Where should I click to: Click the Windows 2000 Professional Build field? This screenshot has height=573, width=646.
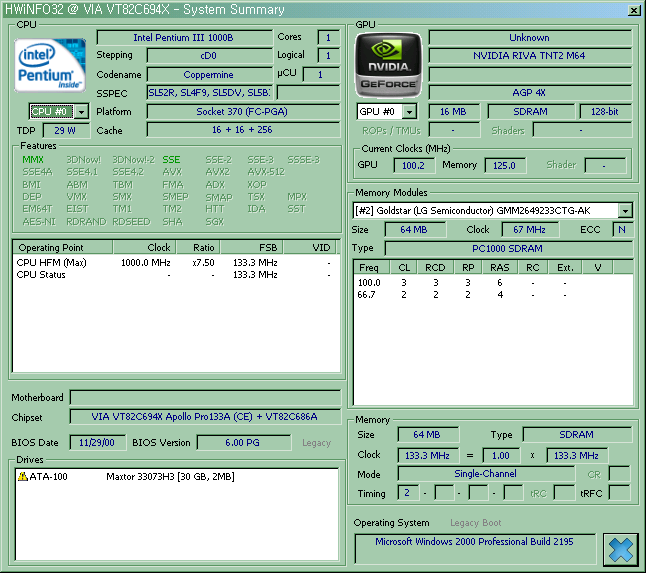point(475,549)
